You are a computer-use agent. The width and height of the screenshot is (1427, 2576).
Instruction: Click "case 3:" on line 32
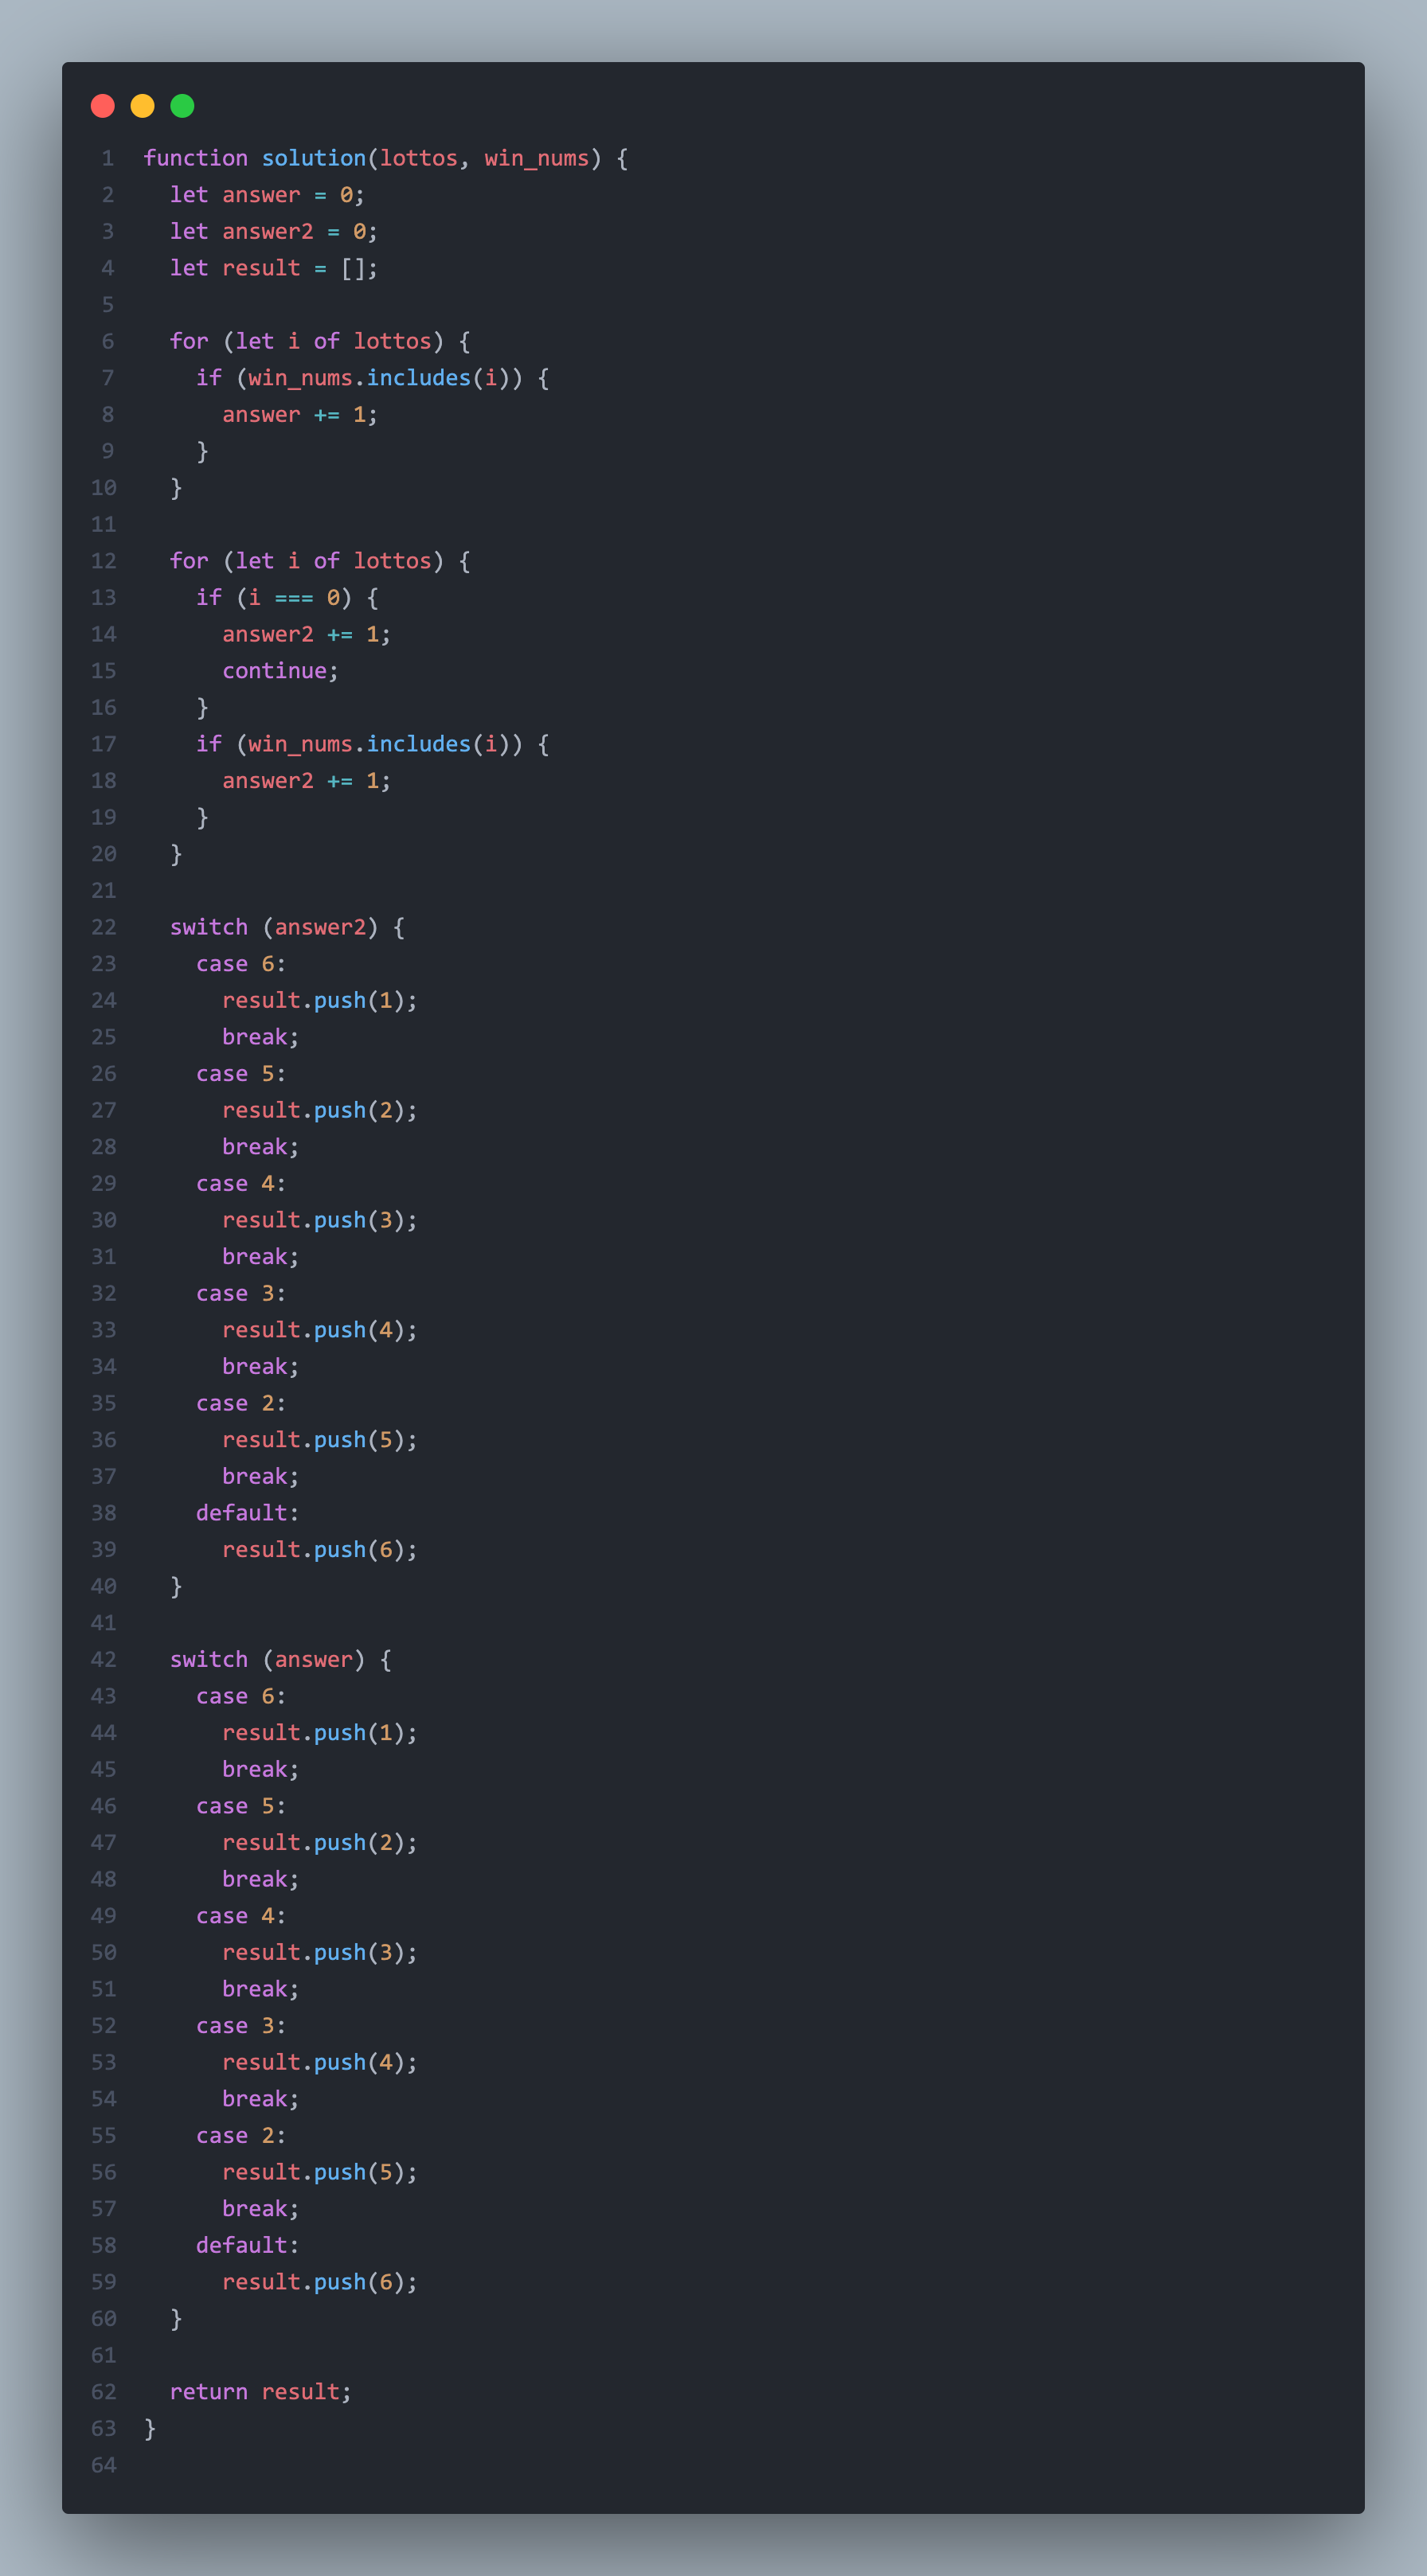click(241, 1293)
